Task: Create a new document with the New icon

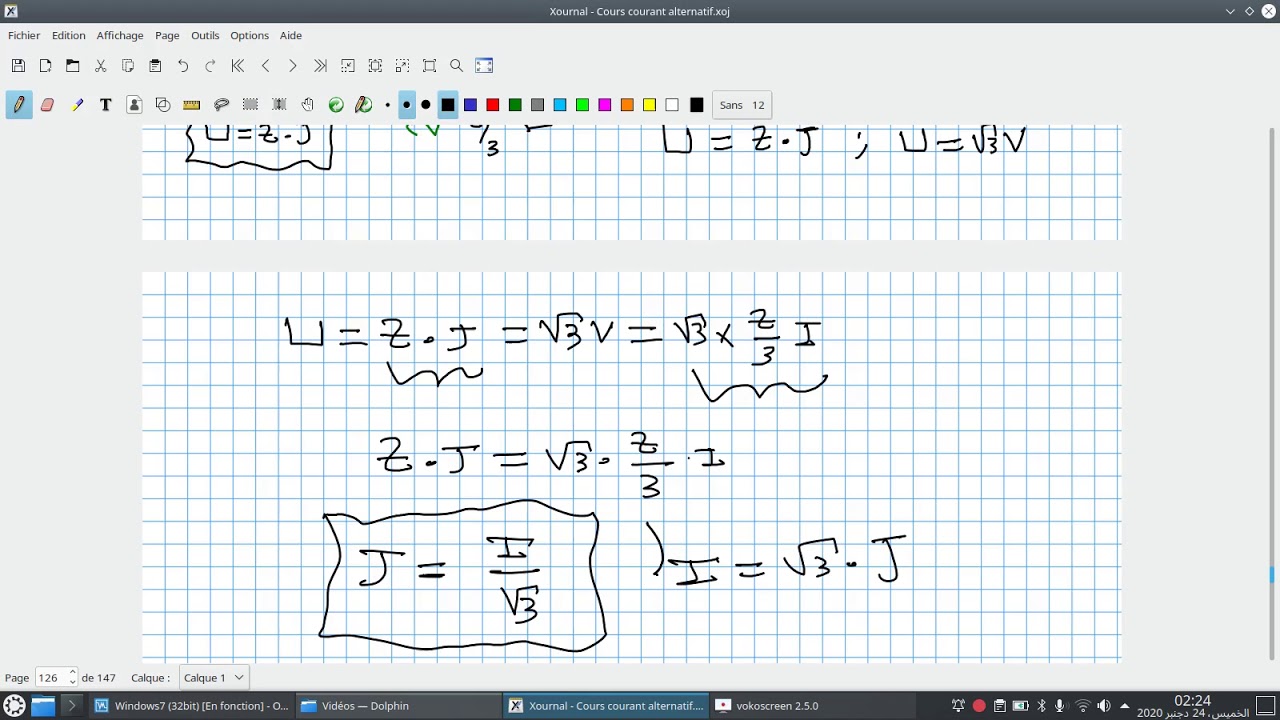Action: pos(45,66)
